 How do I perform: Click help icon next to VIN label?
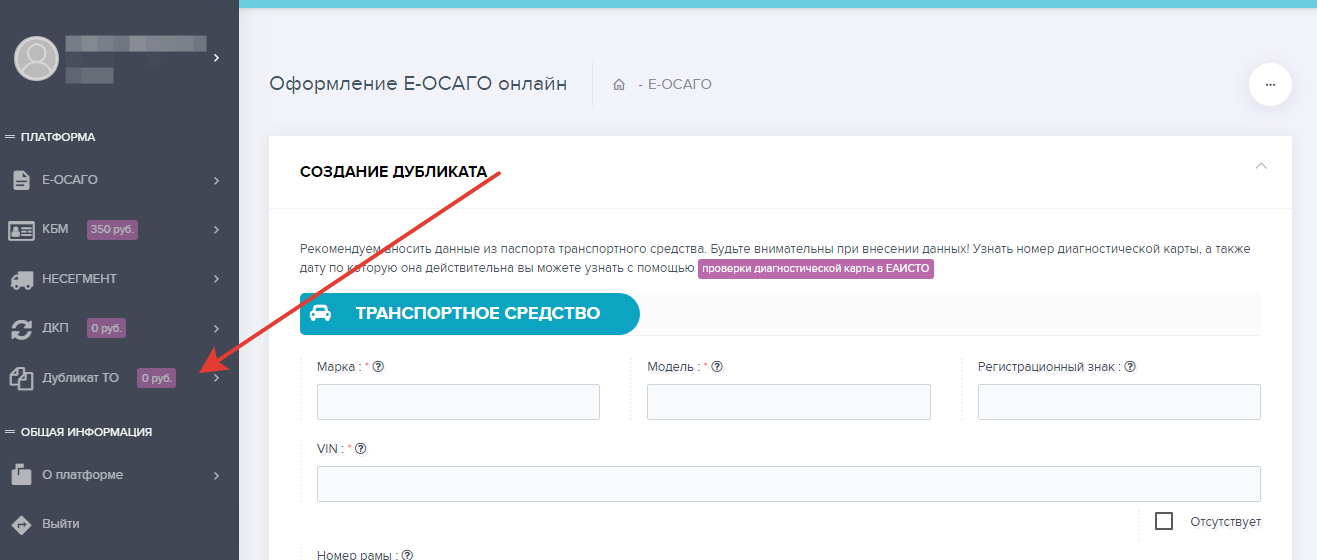point(361,449)
